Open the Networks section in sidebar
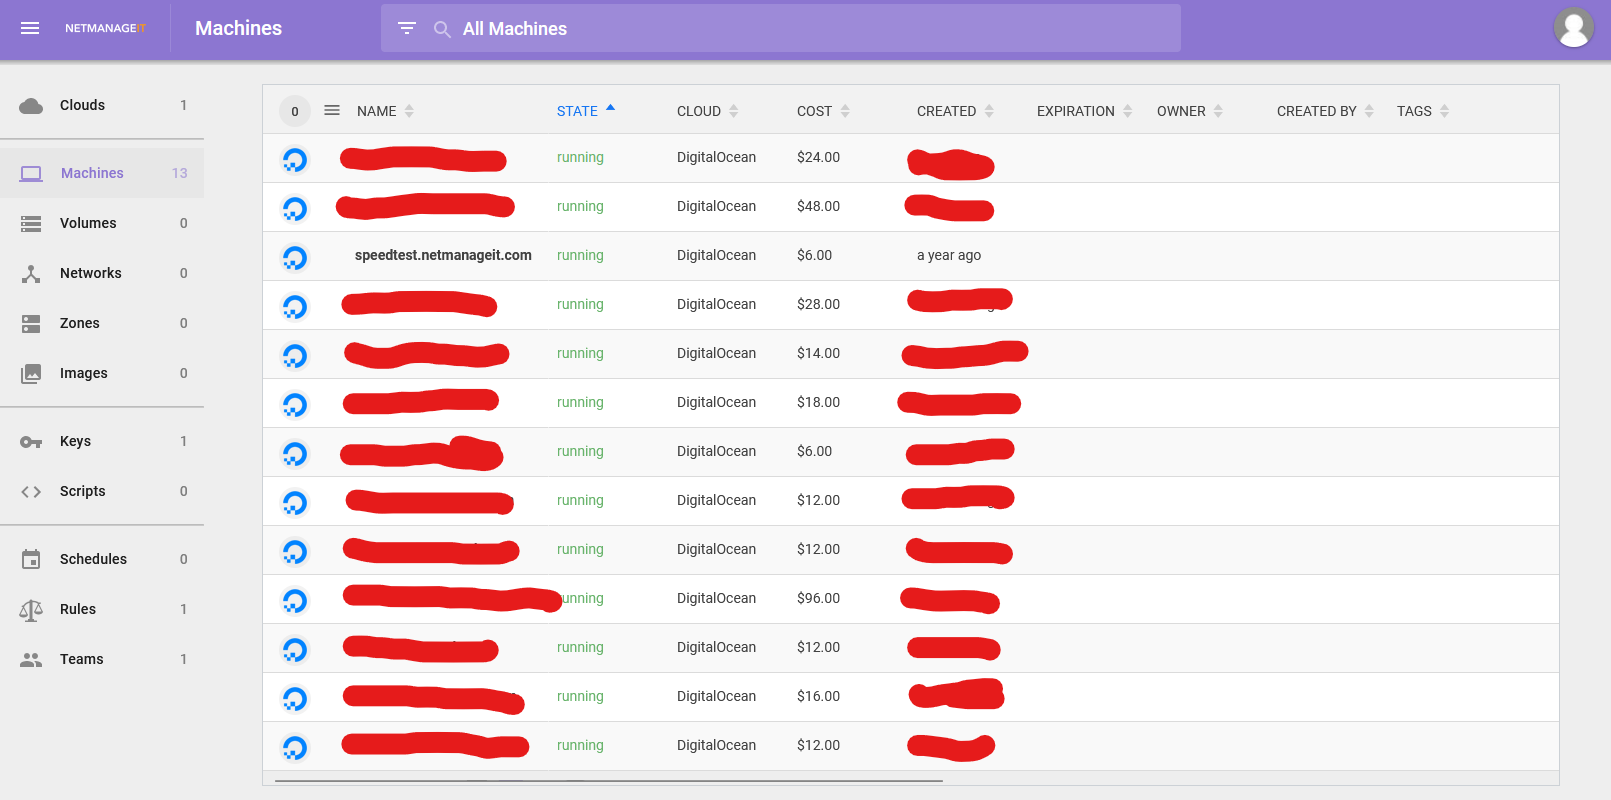1611x800 pixels. click(90, 273)
